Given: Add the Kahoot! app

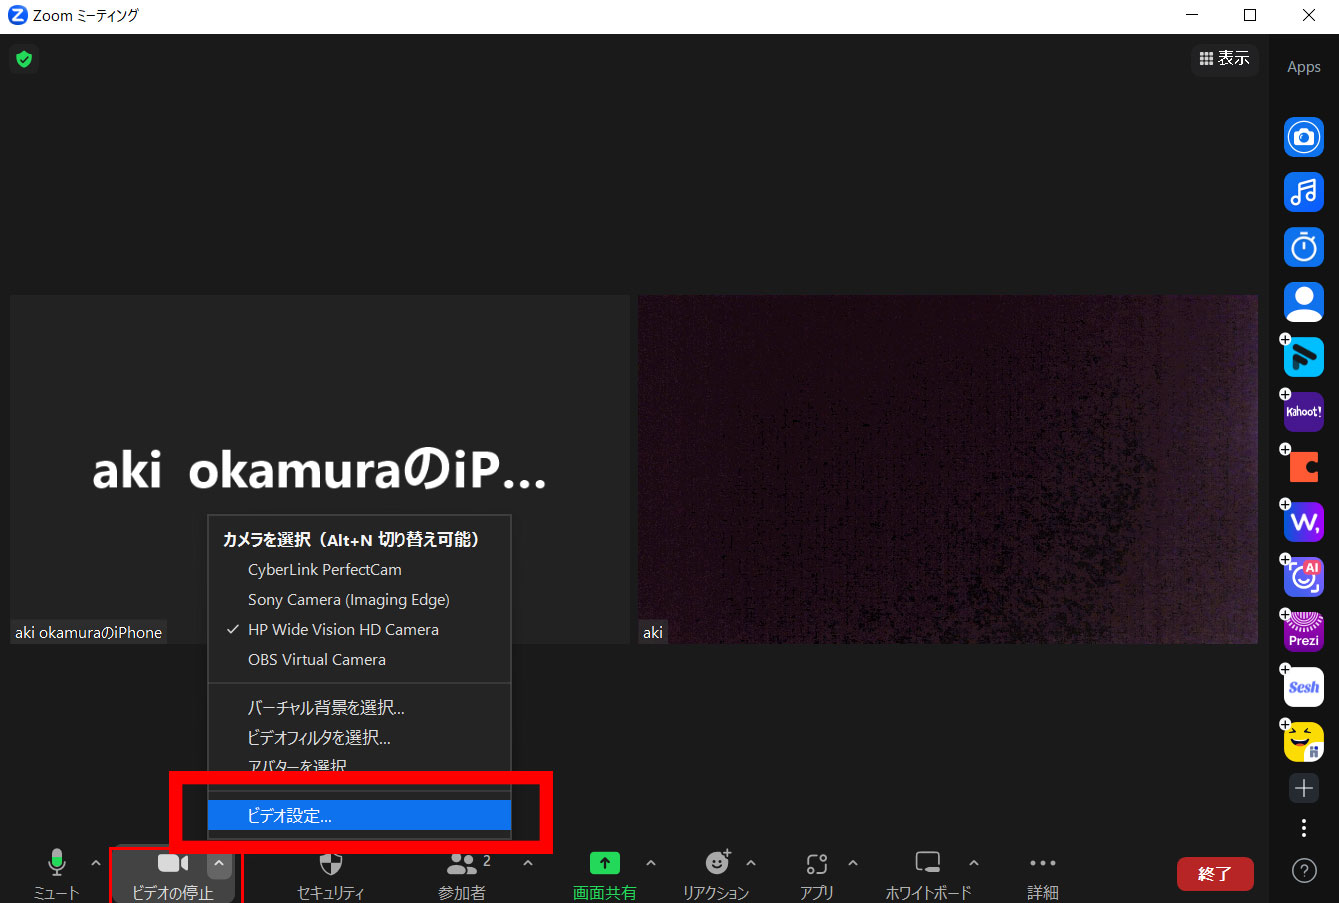Looking at the screenshot, I should pos(1303,412).
